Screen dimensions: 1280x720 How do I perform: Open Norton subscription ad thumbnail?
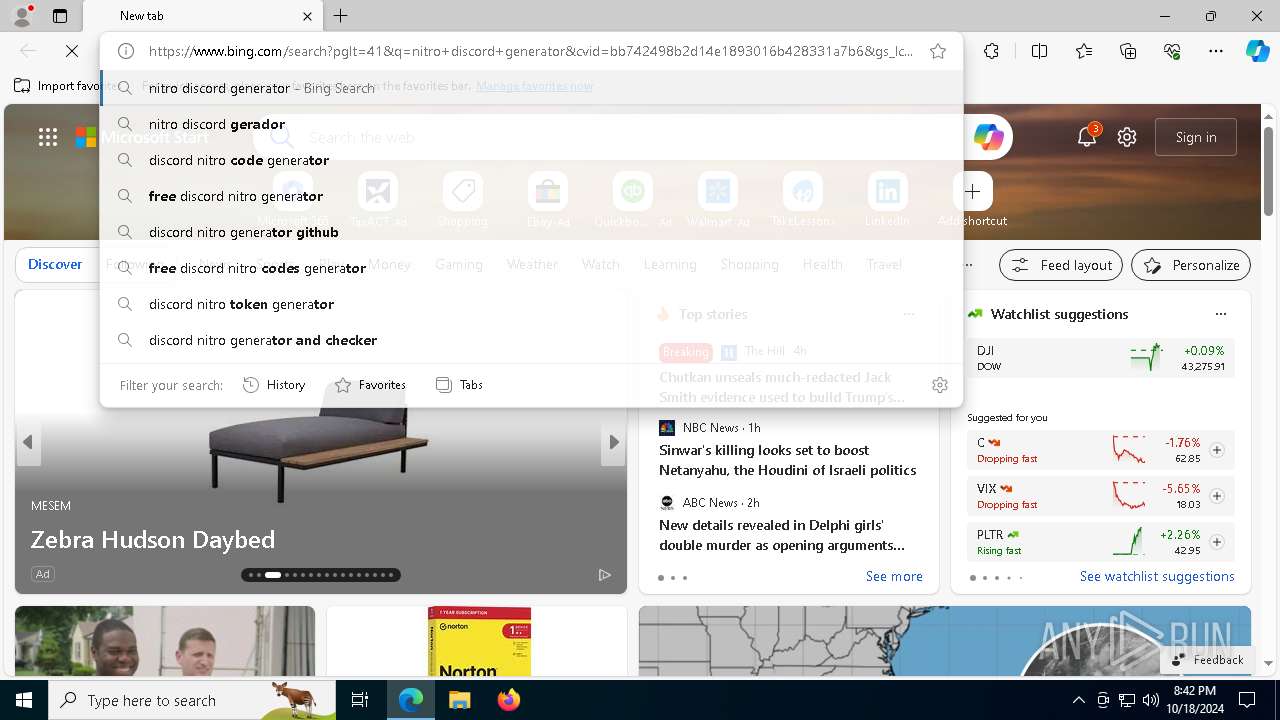[x=479, y=641]
